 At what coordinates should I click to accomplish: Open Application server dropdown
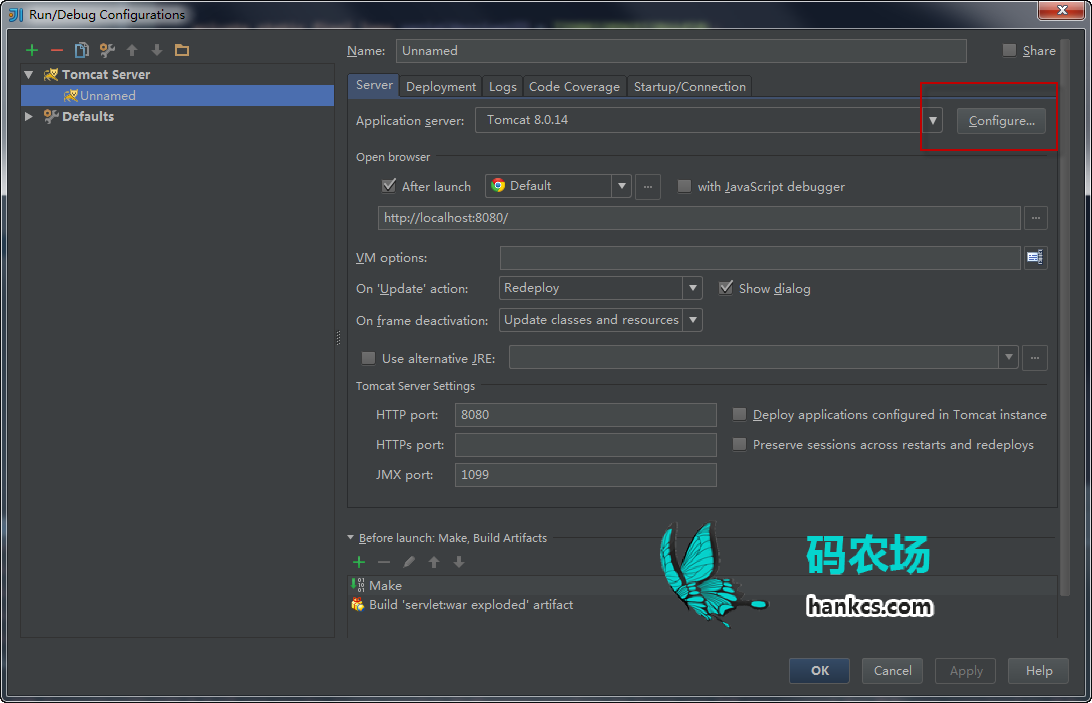pos(933,121)
